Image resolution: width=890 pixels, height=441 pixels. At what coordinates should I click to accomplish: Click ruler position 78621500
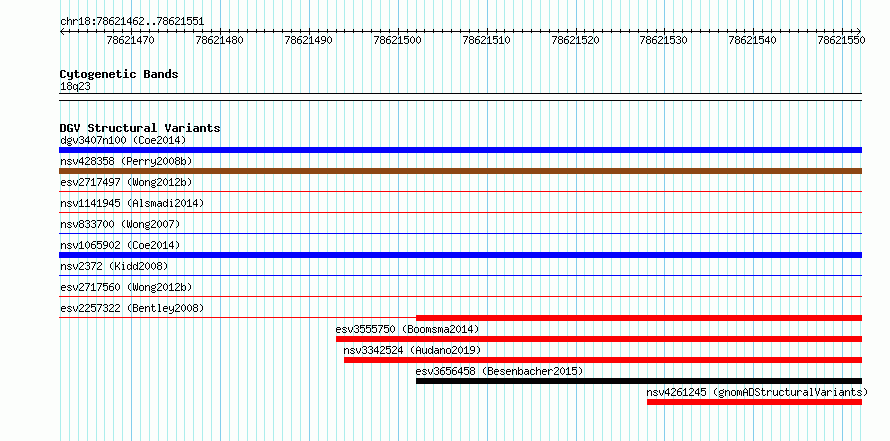coord(398,40)
